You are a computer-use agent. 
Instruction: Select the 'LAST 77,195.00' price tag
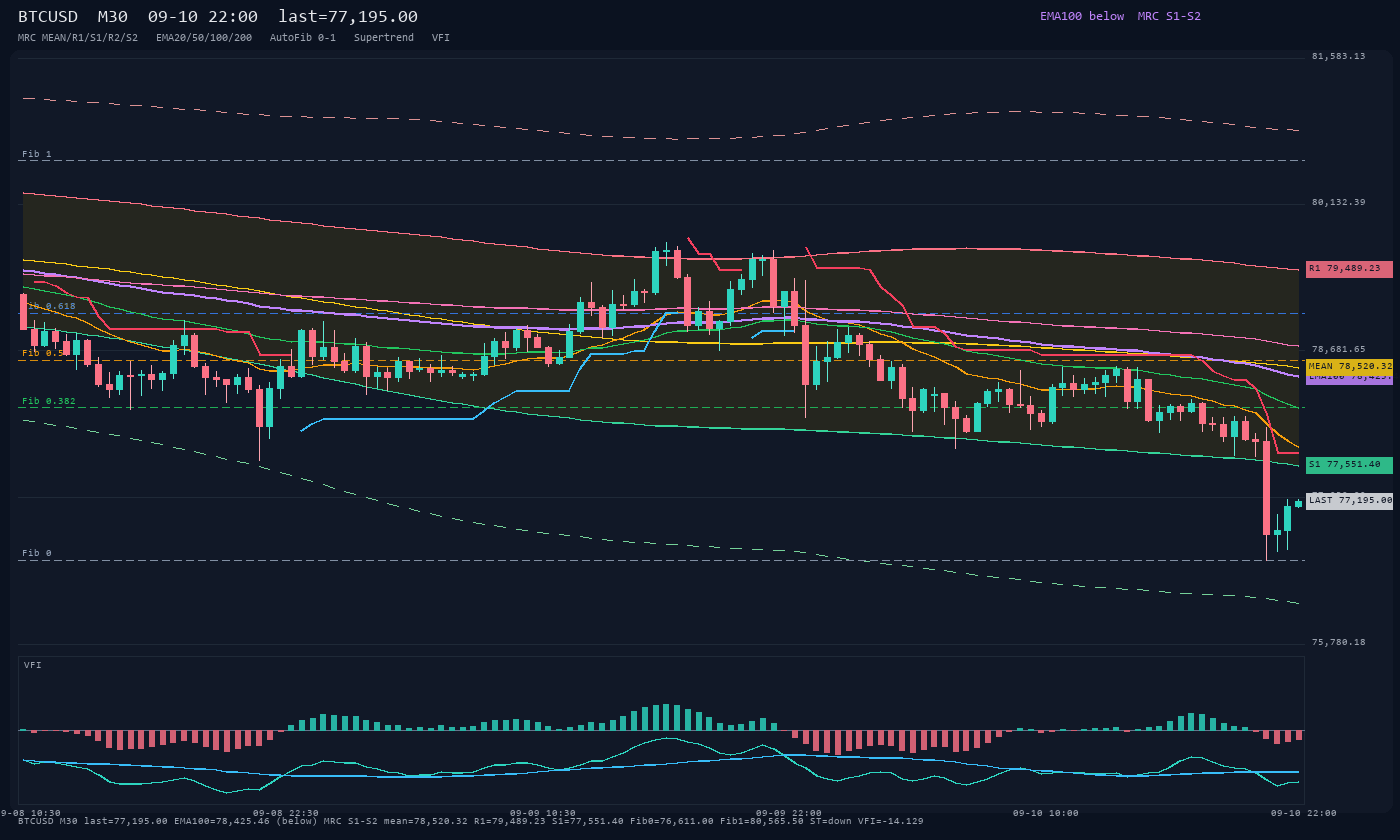tap(1349, 501)
